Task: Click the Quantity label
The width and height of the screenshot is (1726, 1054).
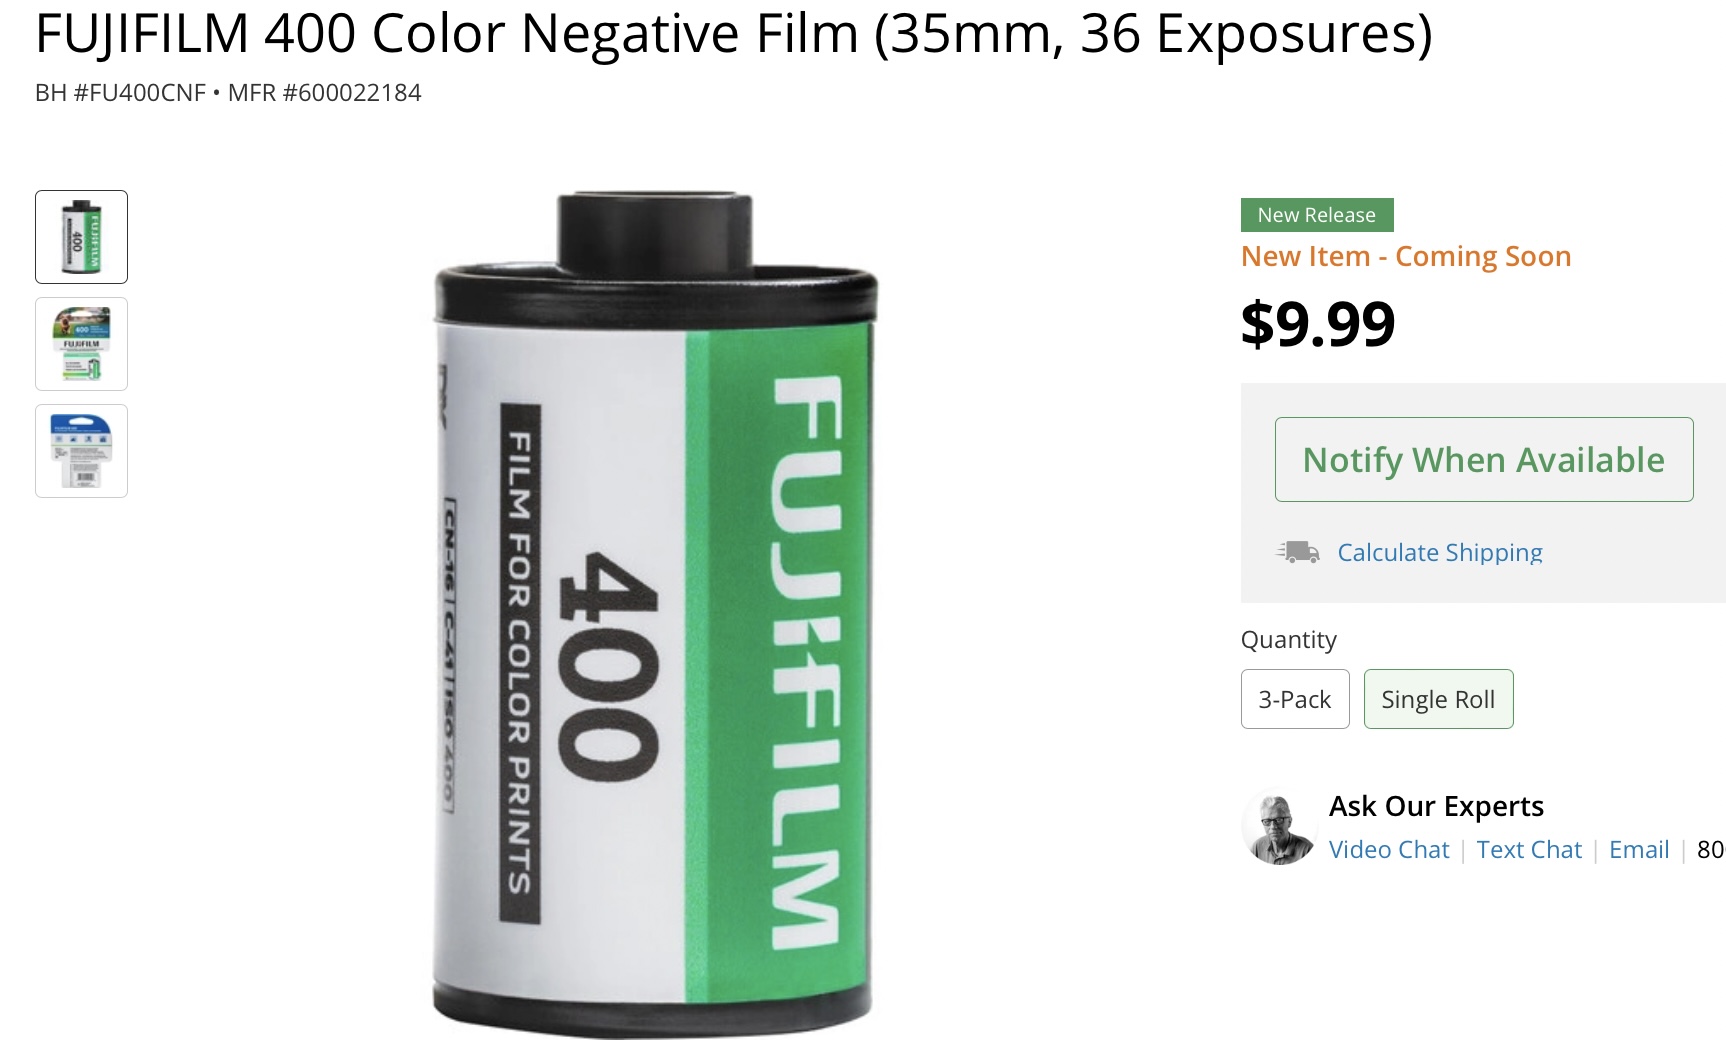Action: tap(1289, 640)
